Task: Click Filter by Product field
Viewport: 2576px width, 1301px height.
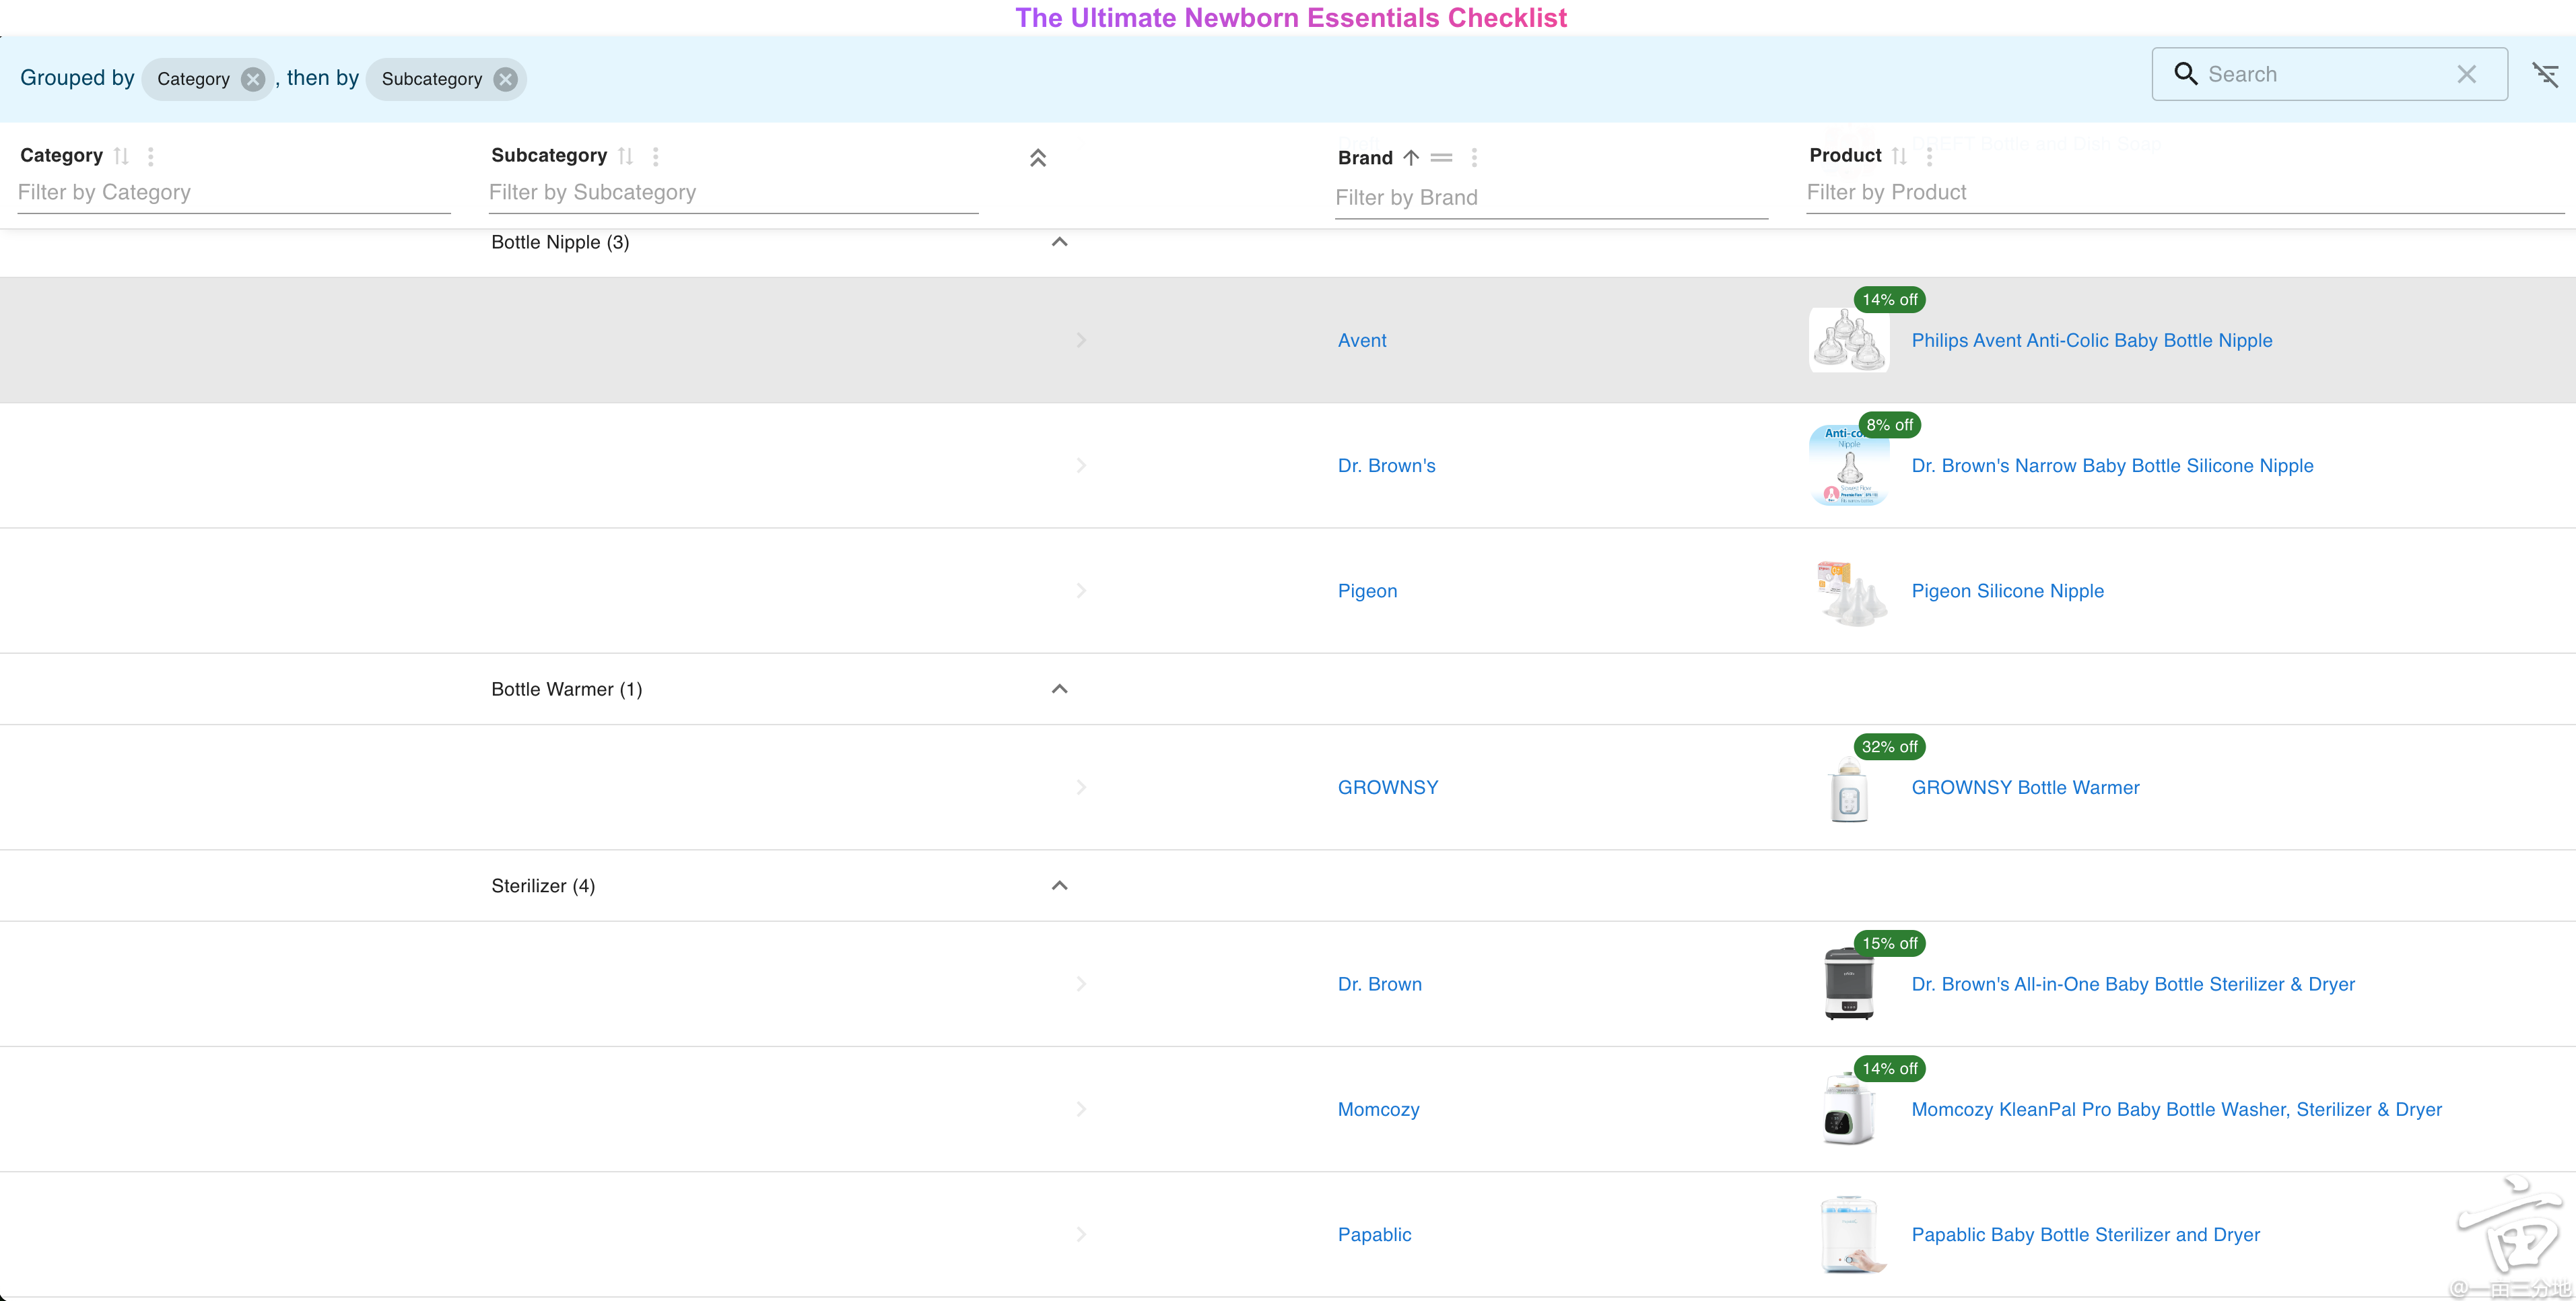Action: coord(2185,192)
